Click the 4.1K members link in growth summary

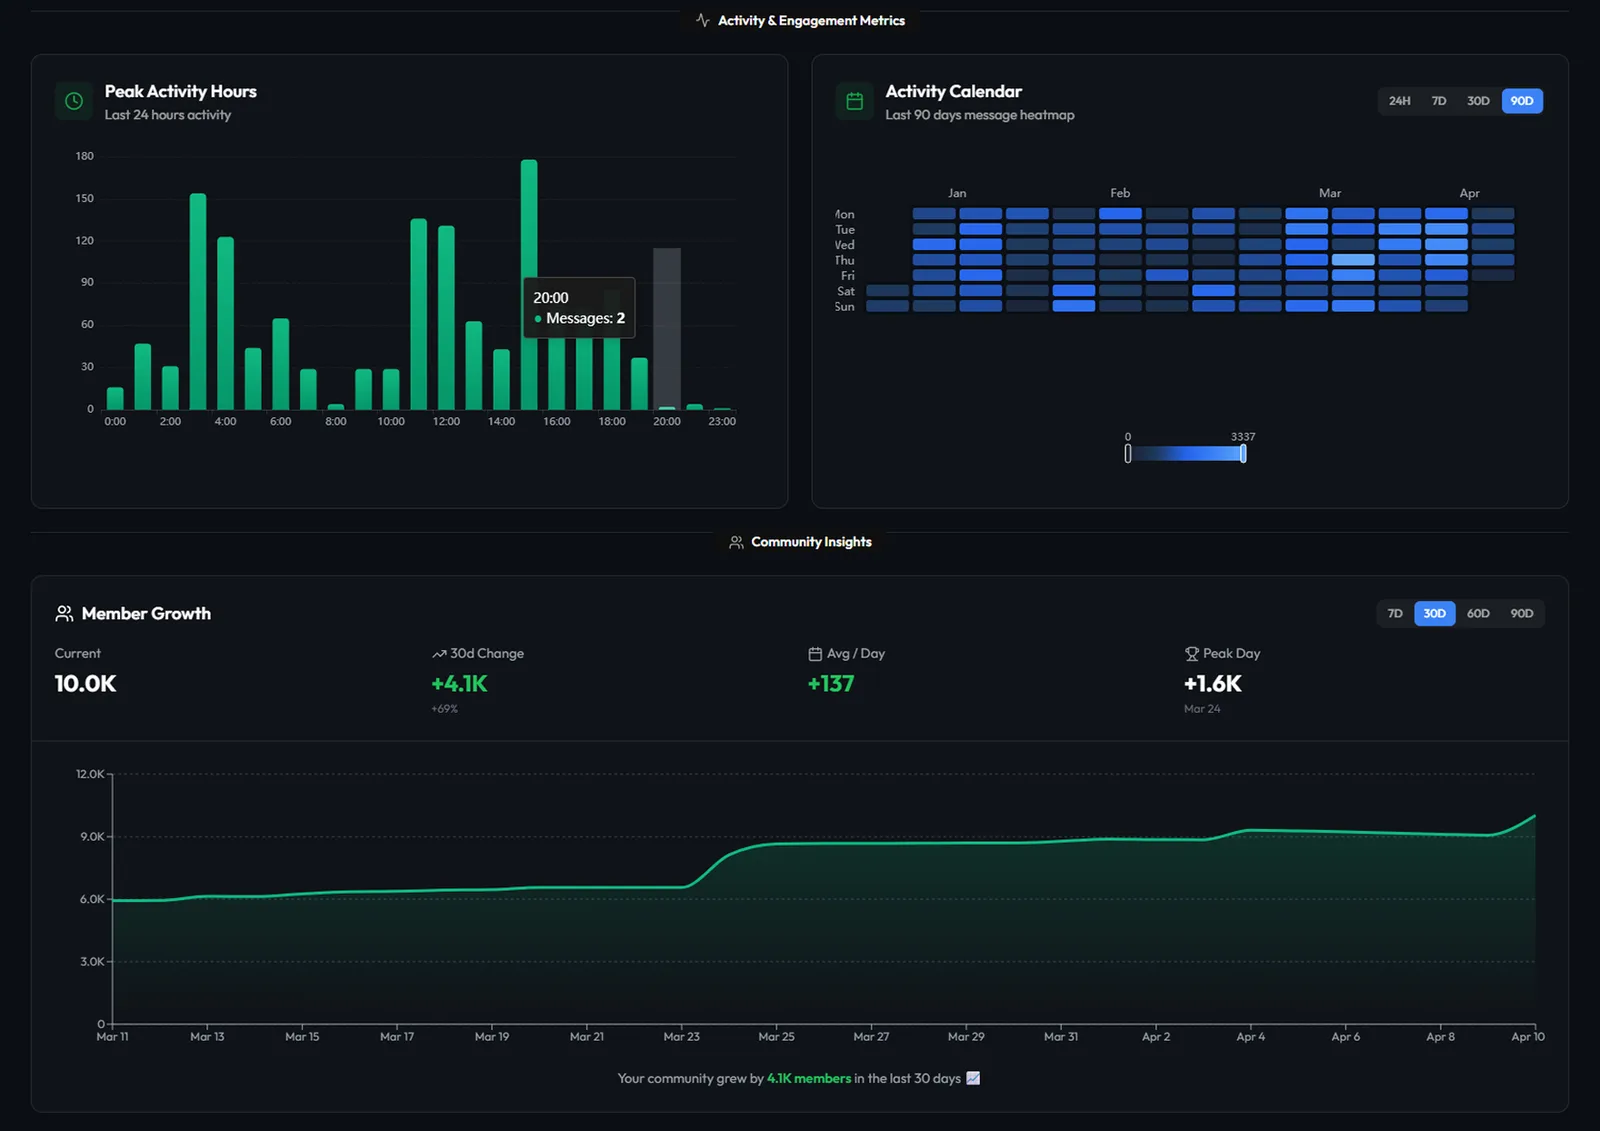point(807,1078)
